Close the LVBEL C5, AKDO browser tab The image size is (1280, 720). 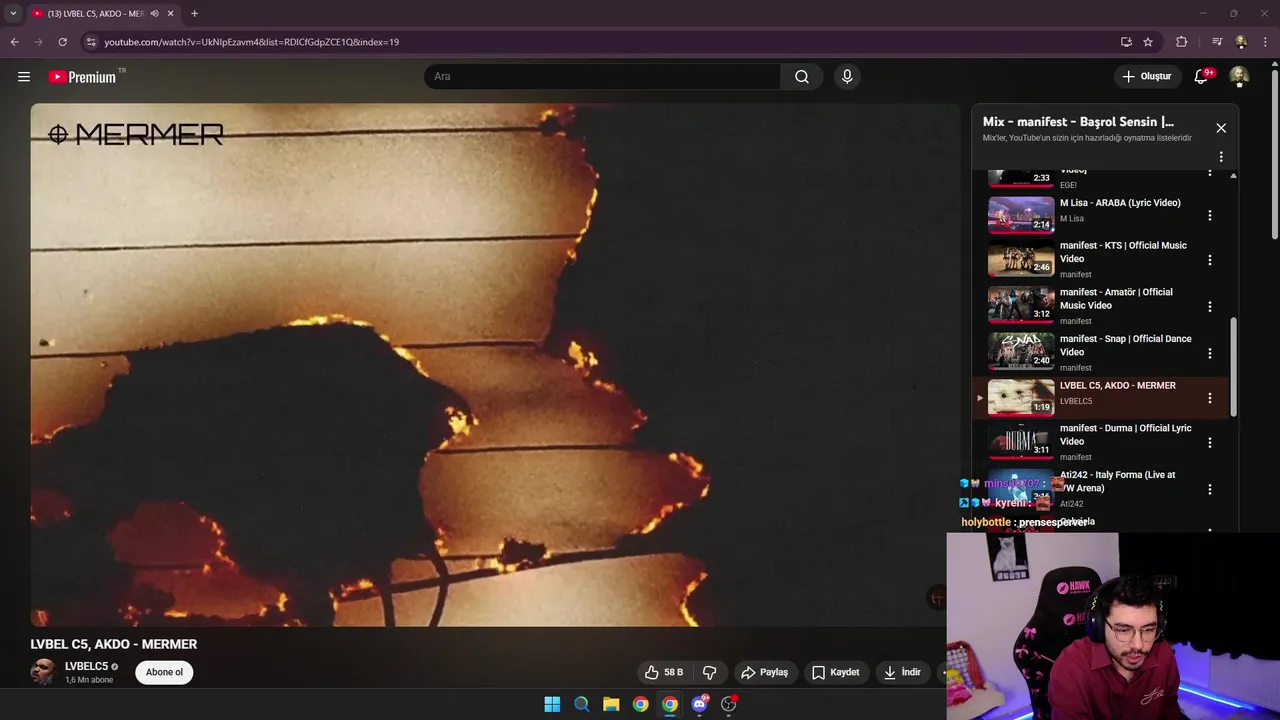pyautogui.click(x=171, y=14)
